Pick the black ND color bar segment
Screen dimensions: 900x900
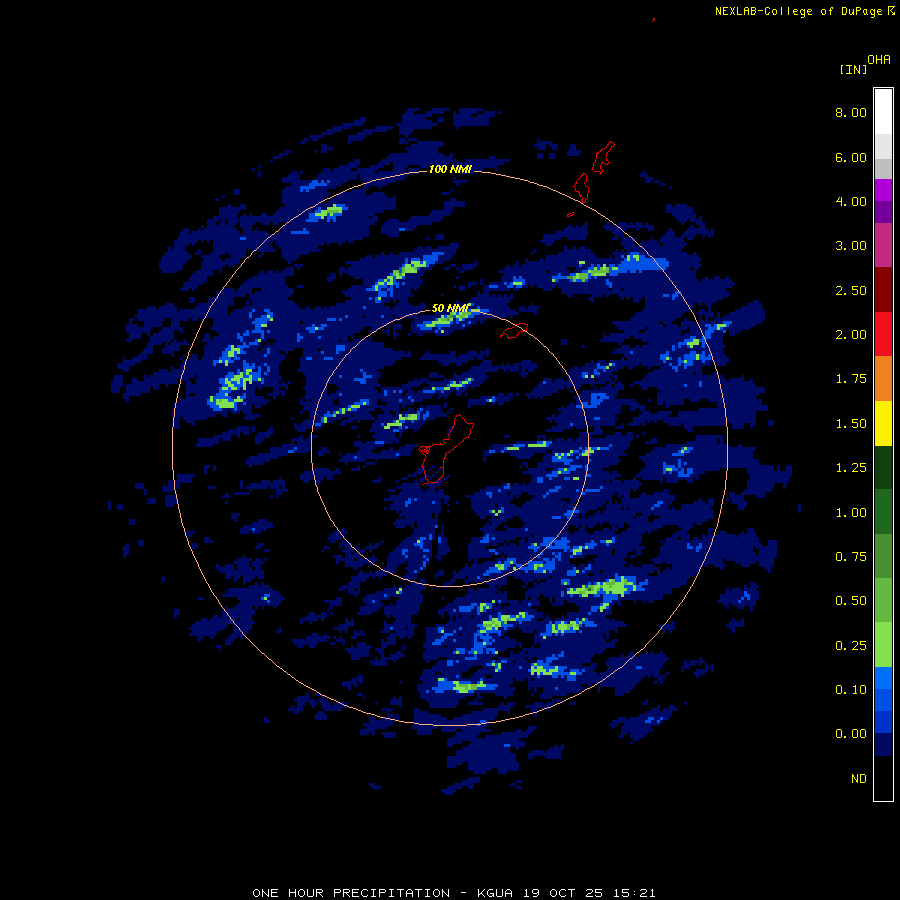pos(883,778)
